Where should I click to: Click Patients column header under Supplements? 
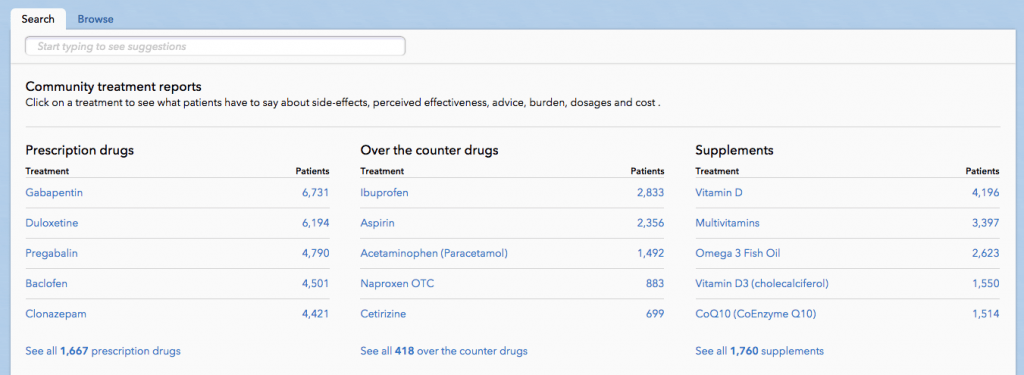tap(983, 171)
